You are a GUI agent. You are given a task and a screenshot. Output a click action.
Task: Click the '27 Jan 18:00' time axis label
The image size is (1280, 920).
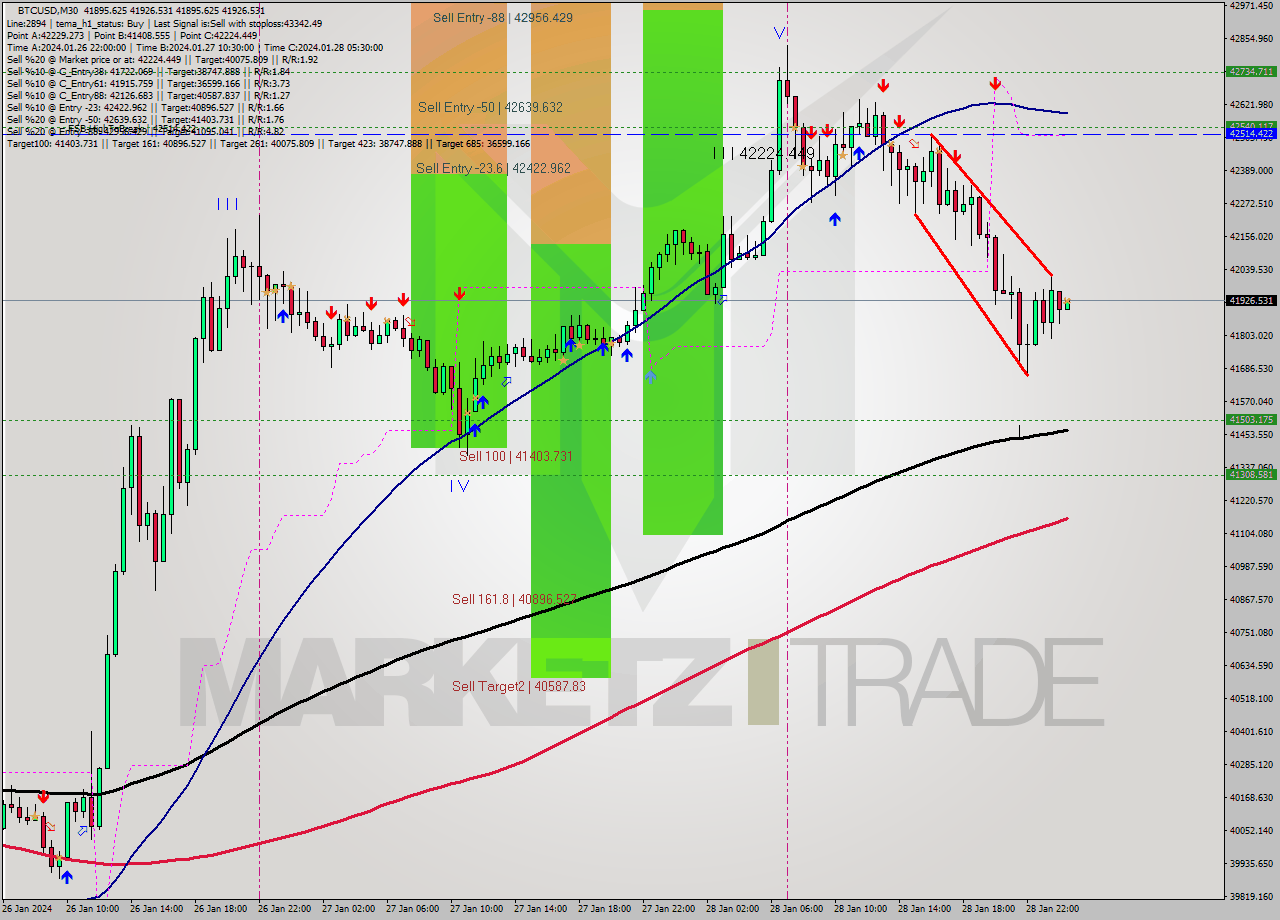pyautogui.click(x=605, y=909)
